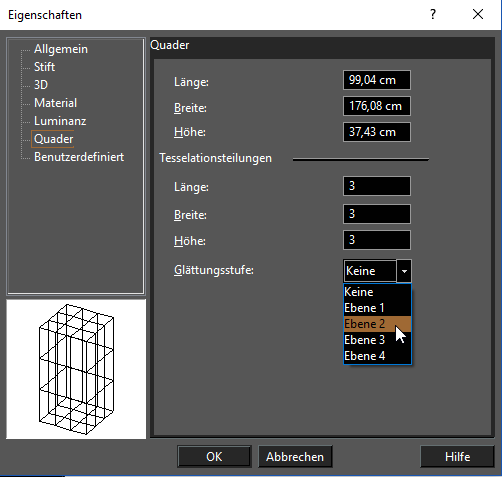Choose Keine from the smoothing list
The height and width of the screenshot is (477, 502).
click(x=377, y=292)
